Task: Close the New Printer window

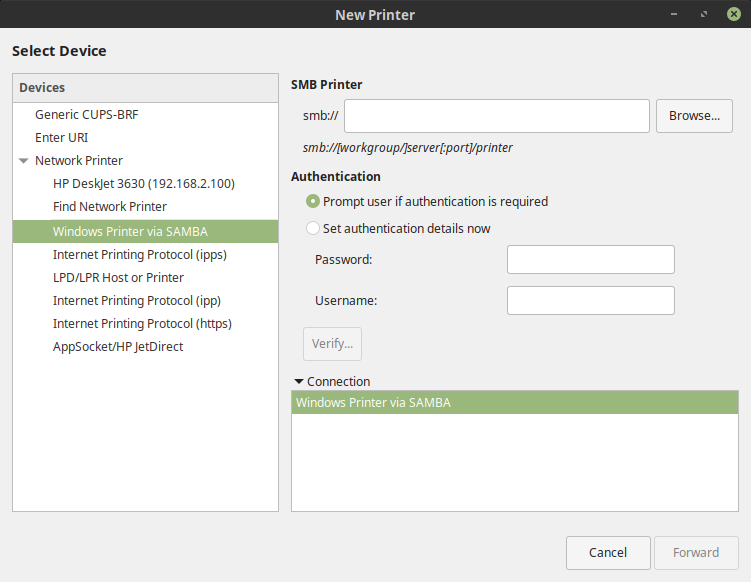Action: [x=733, y=14]
